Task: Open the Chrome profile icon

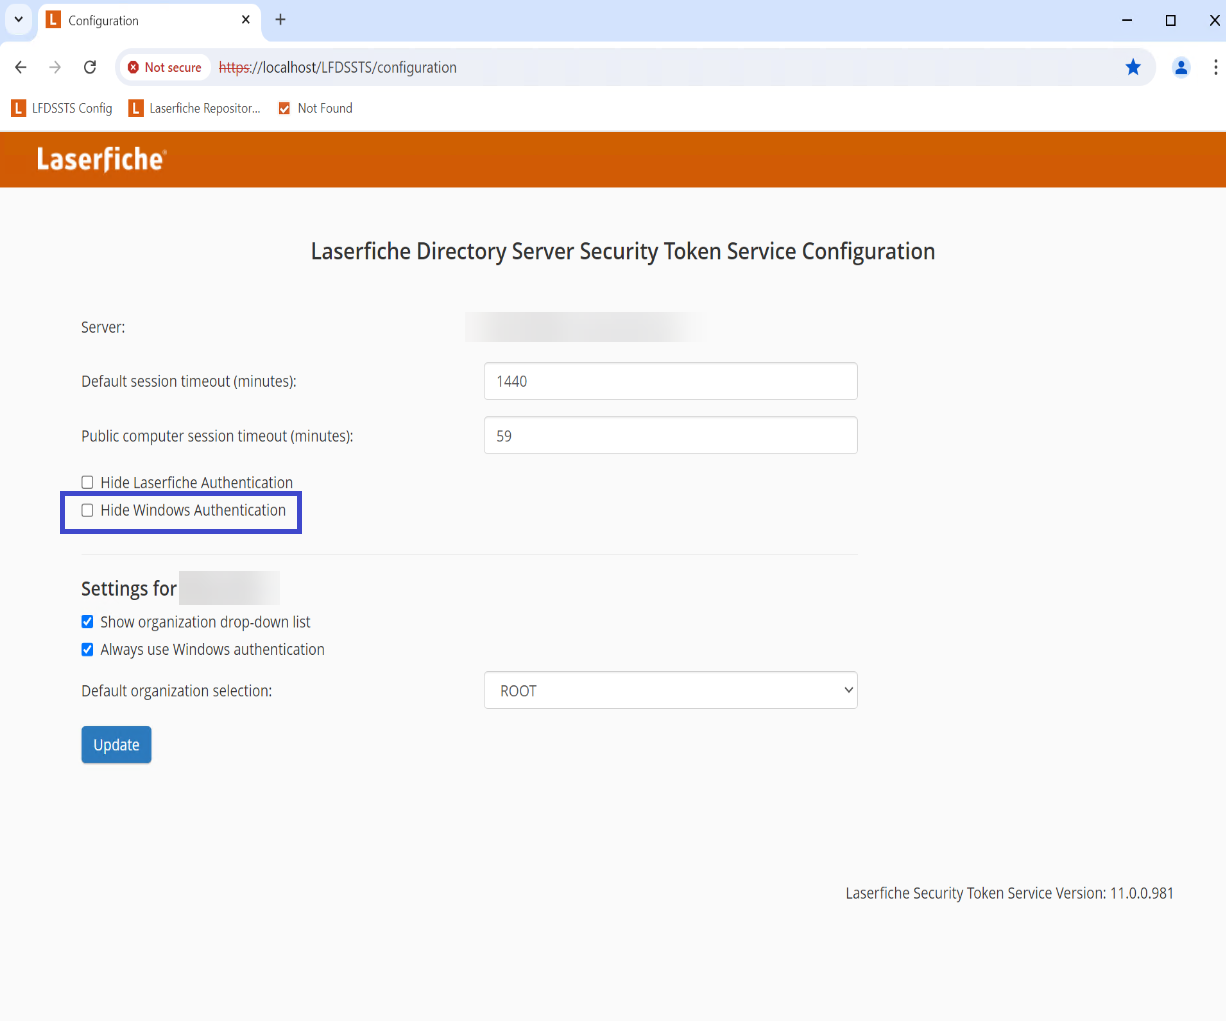Action: click(1181, 67)
